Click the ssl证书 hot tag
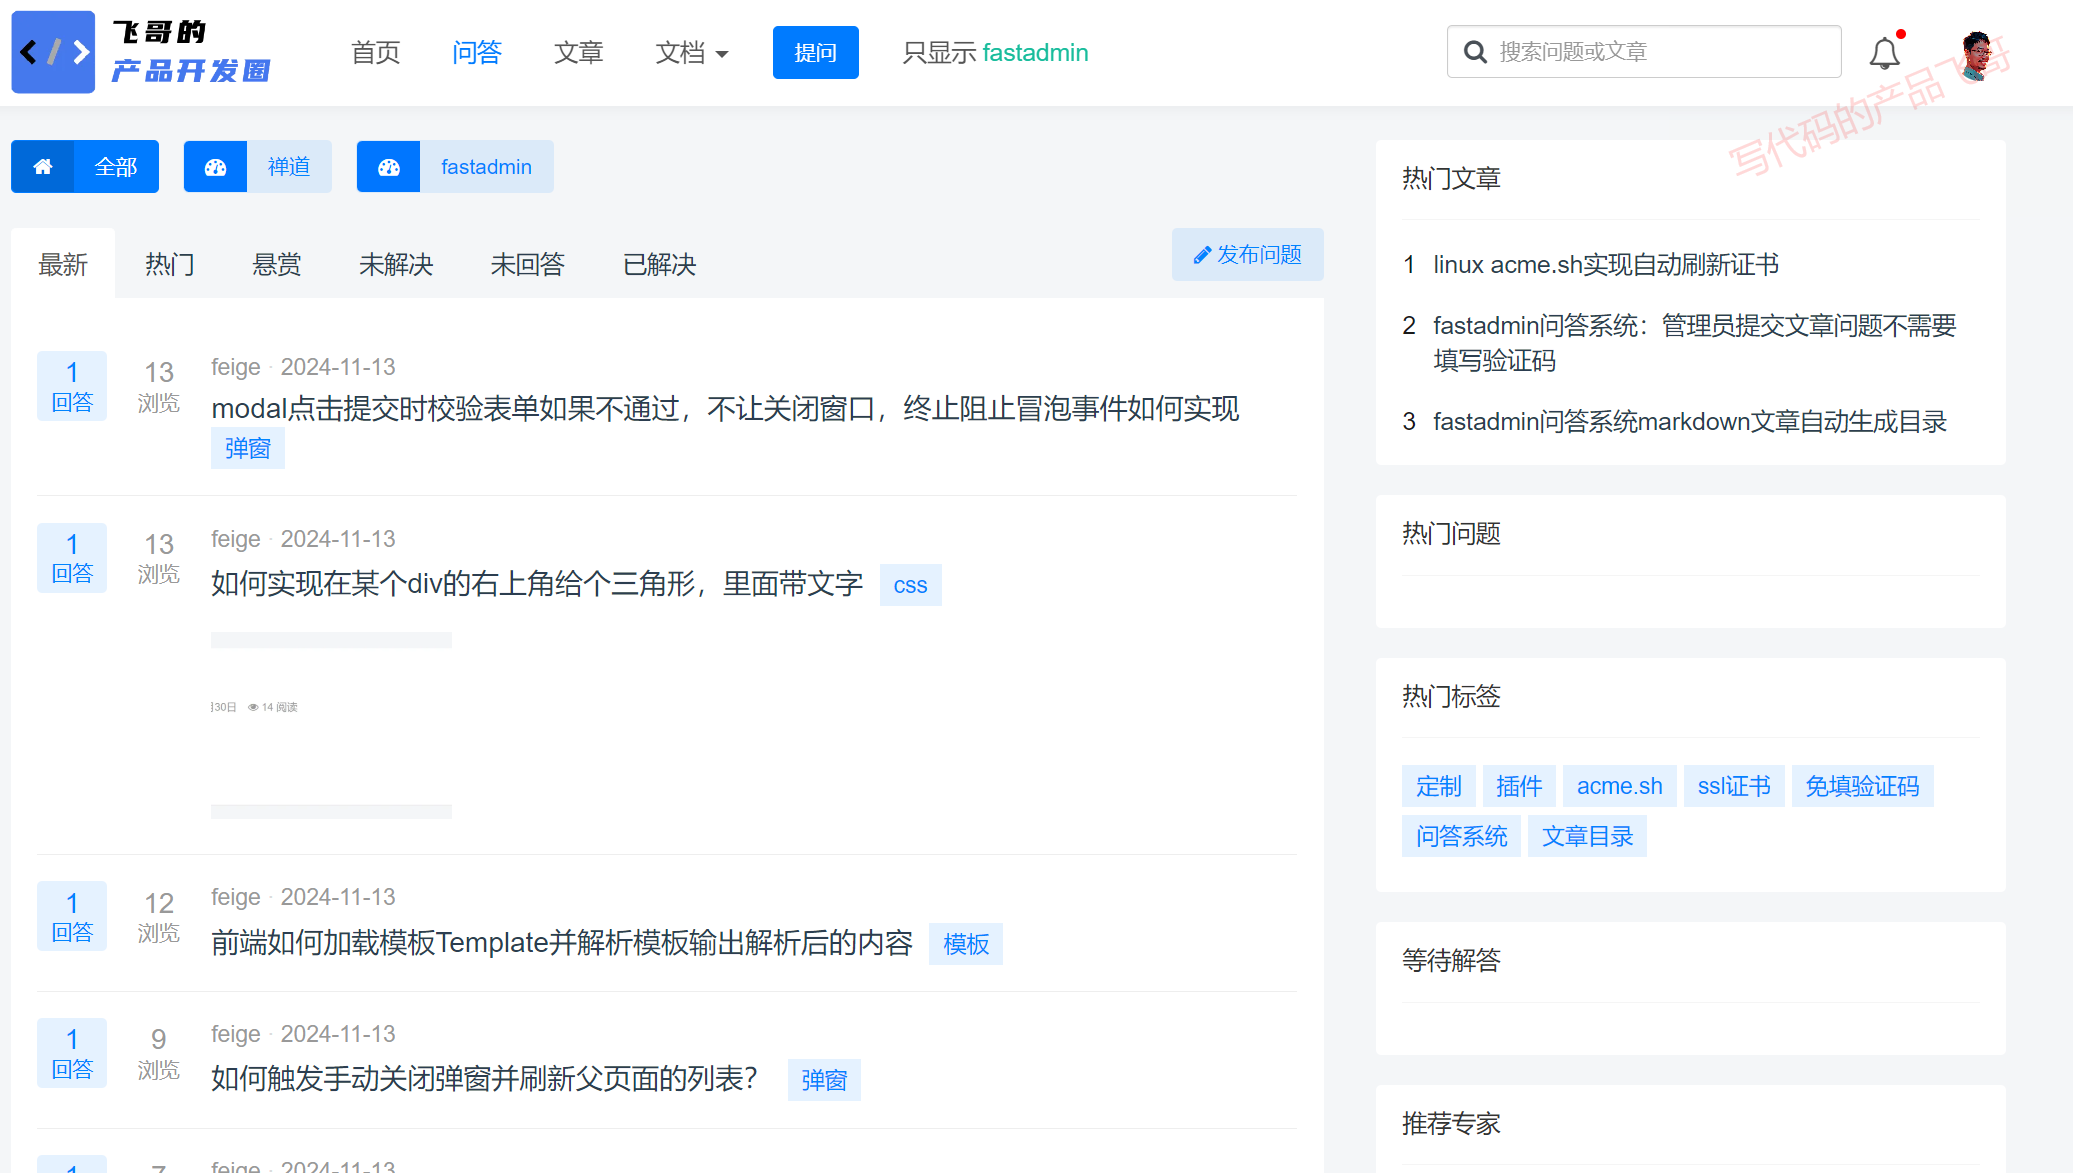 tap(1733, 786)
